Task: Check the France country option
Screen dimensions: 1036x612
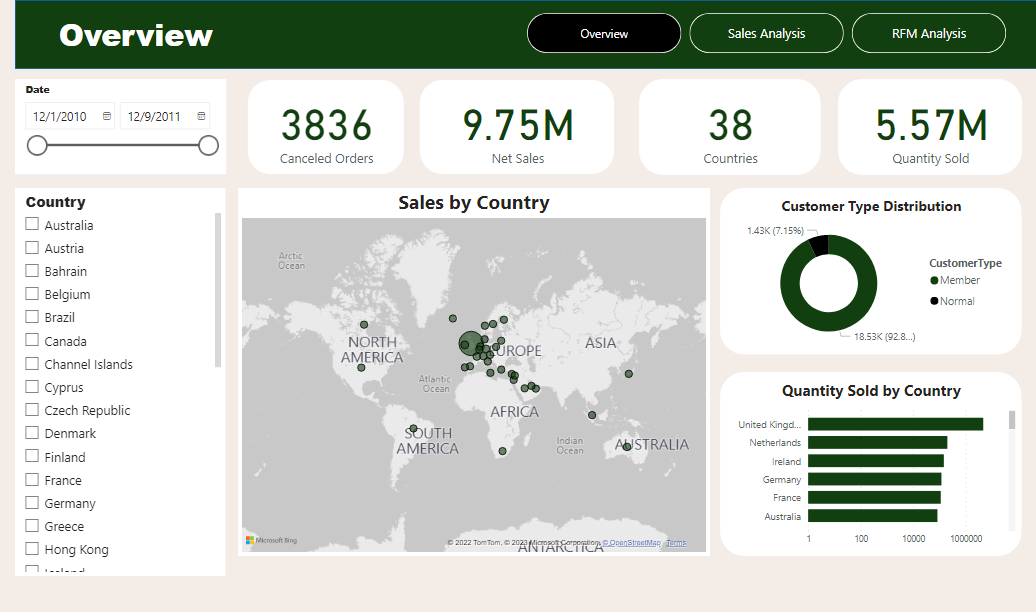Action: point(32,480)
